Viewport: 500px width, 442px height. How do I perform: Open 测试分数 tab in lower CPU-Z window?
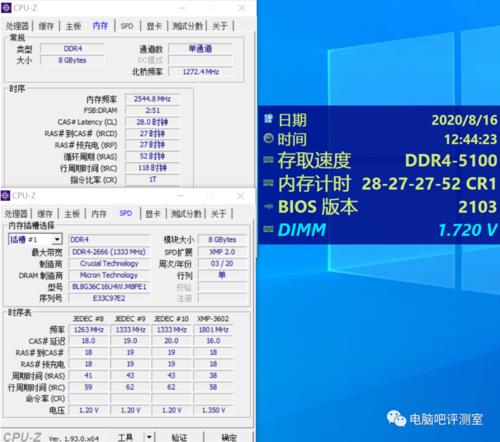pyautogui.click(x=186, y=214)
